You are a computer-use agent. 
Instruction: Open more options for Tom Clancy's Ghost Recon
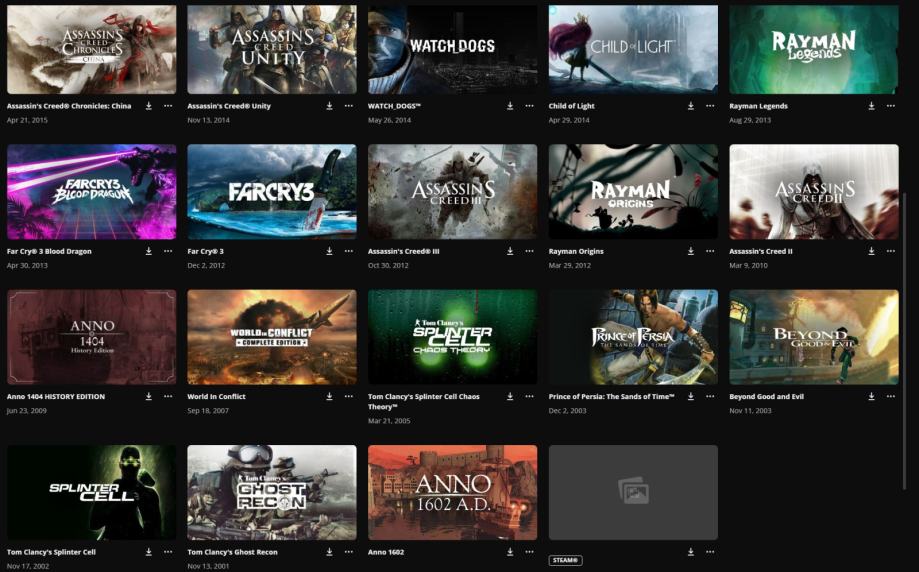[349, 551]
